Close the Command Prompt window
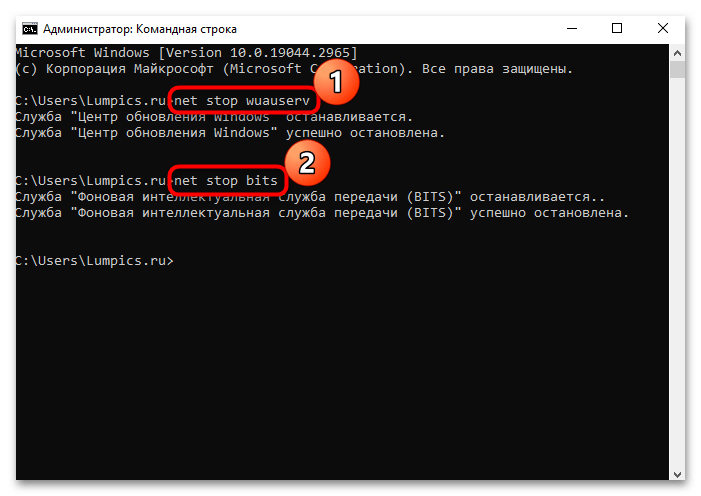The image size is (701, 496). (x=663, y=29)
